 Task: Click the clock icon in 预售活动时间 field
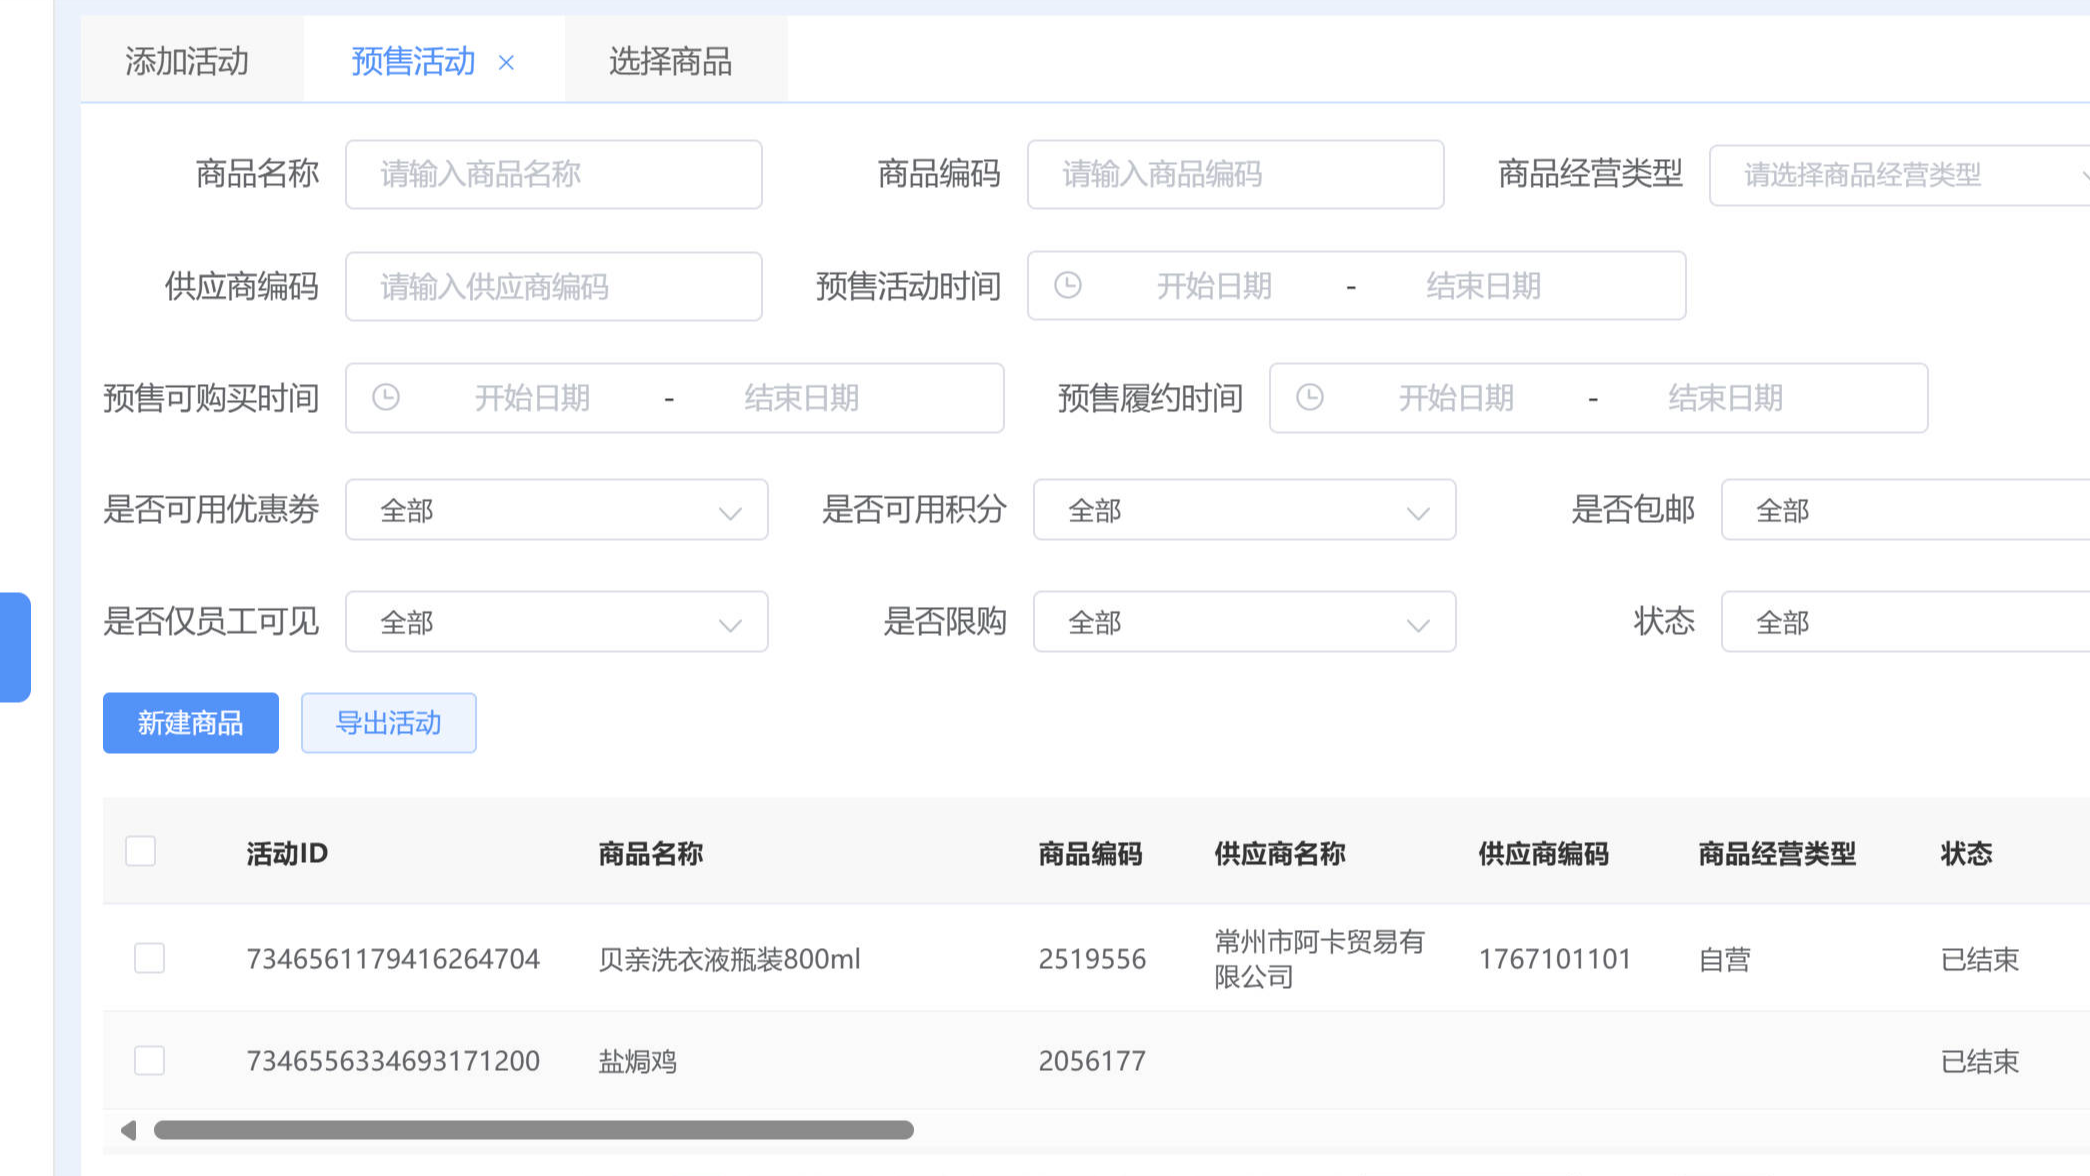point(1066,286)
